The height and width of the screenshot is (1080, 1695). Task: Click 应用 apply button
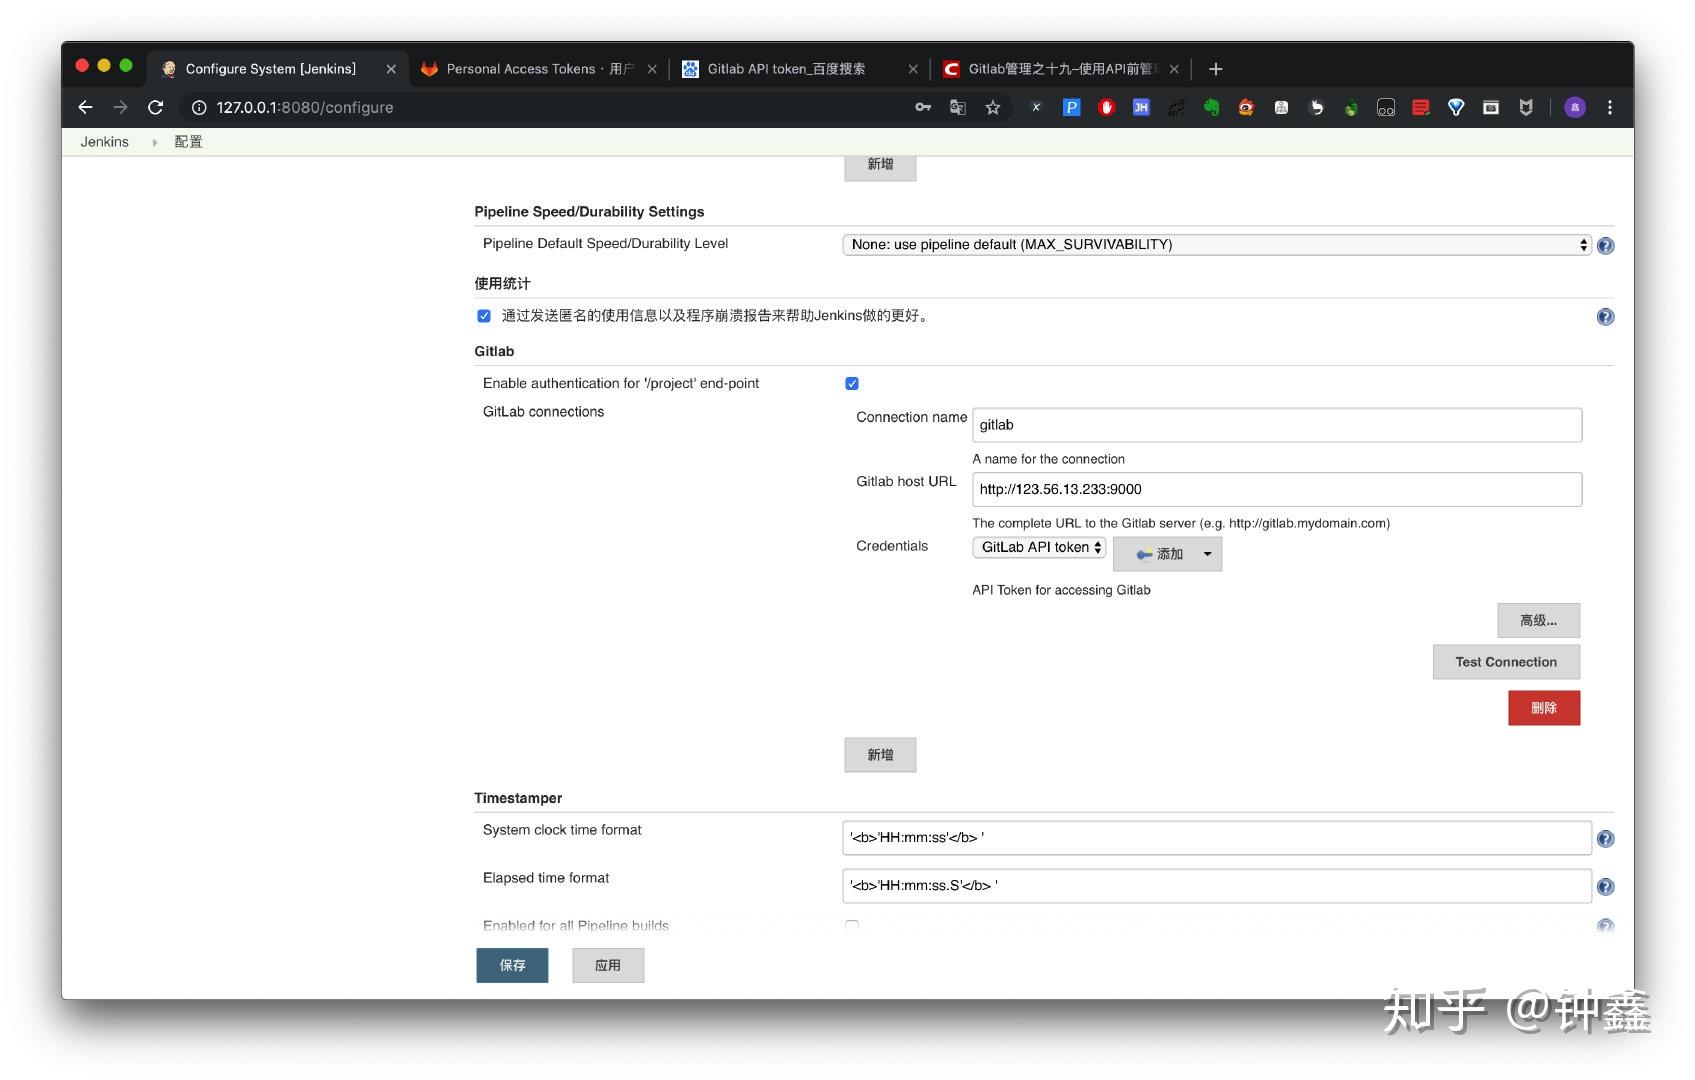[608, 965]
